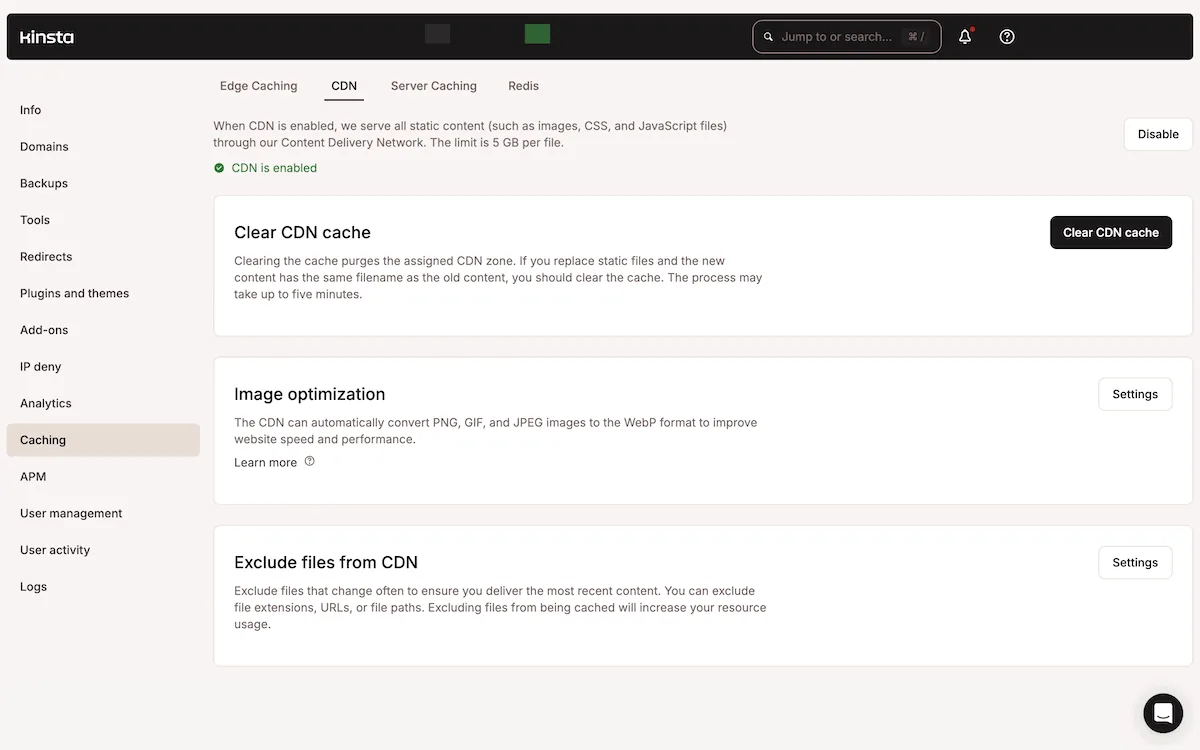Image resolution: width=1200 pixels, height=750 pixels.
Task: Switch to the Edge Caching tab
Action: pyautogui.click(x=258, y=86)
